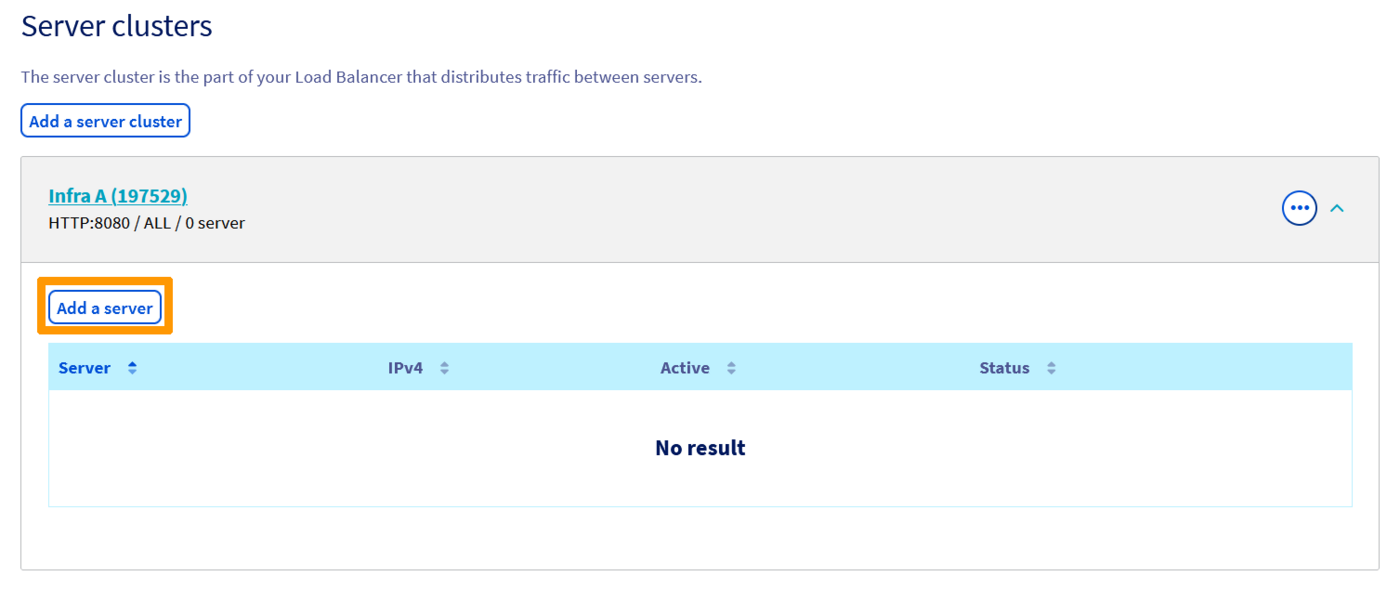Click the Active column sort arrows
The height and width of the screenshot is (589, 1400).
coord(731,368)
